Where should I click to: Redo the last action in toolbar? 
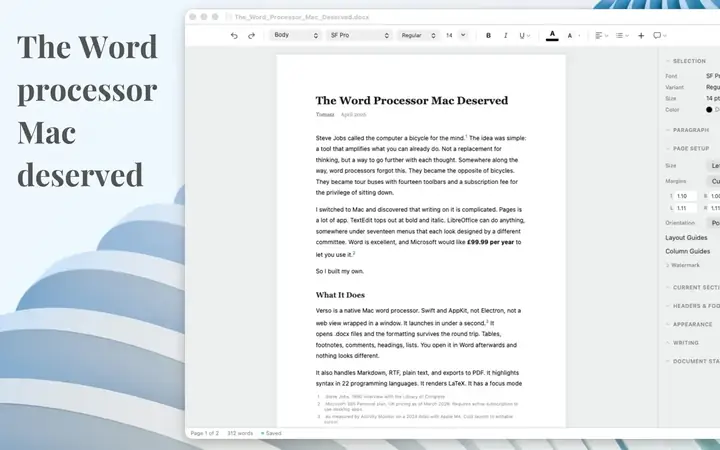(x=251, y=35)
